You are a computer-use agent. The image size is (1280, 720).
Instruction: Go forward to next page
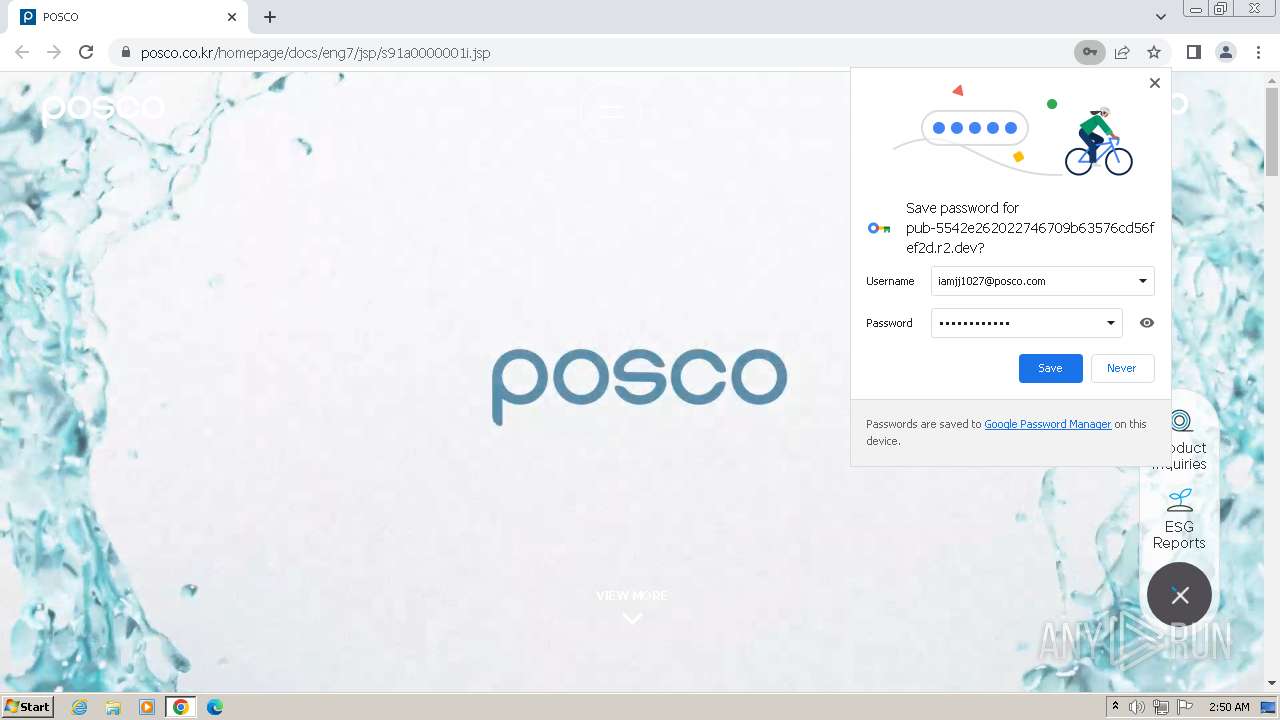[54, 52]
